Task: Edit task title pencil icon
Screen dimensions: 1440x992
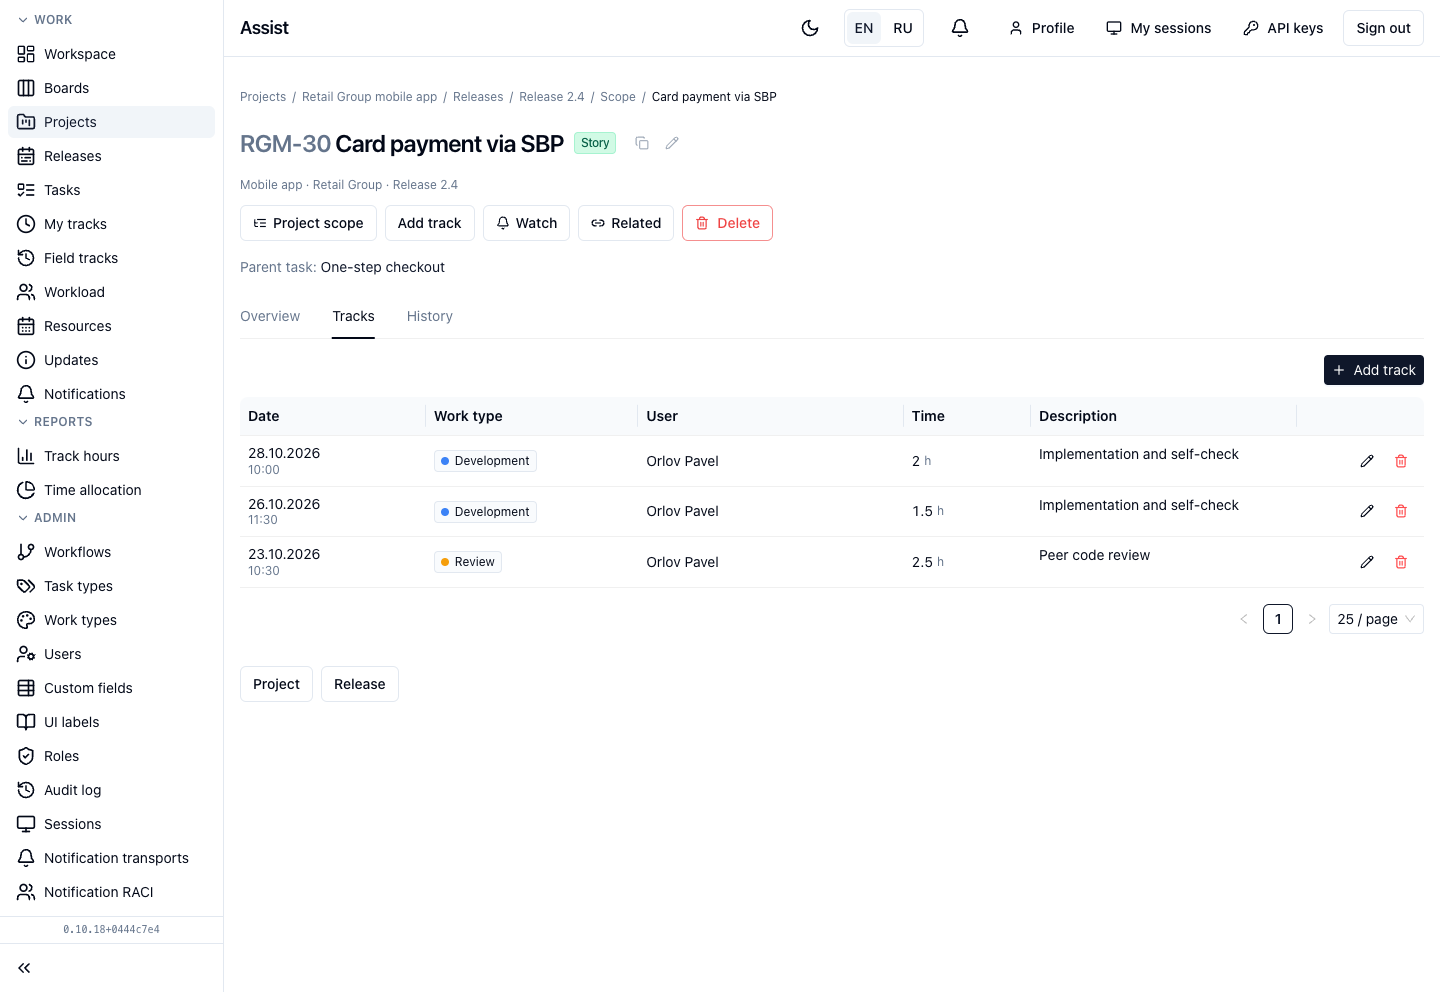Action: [672, 143]
